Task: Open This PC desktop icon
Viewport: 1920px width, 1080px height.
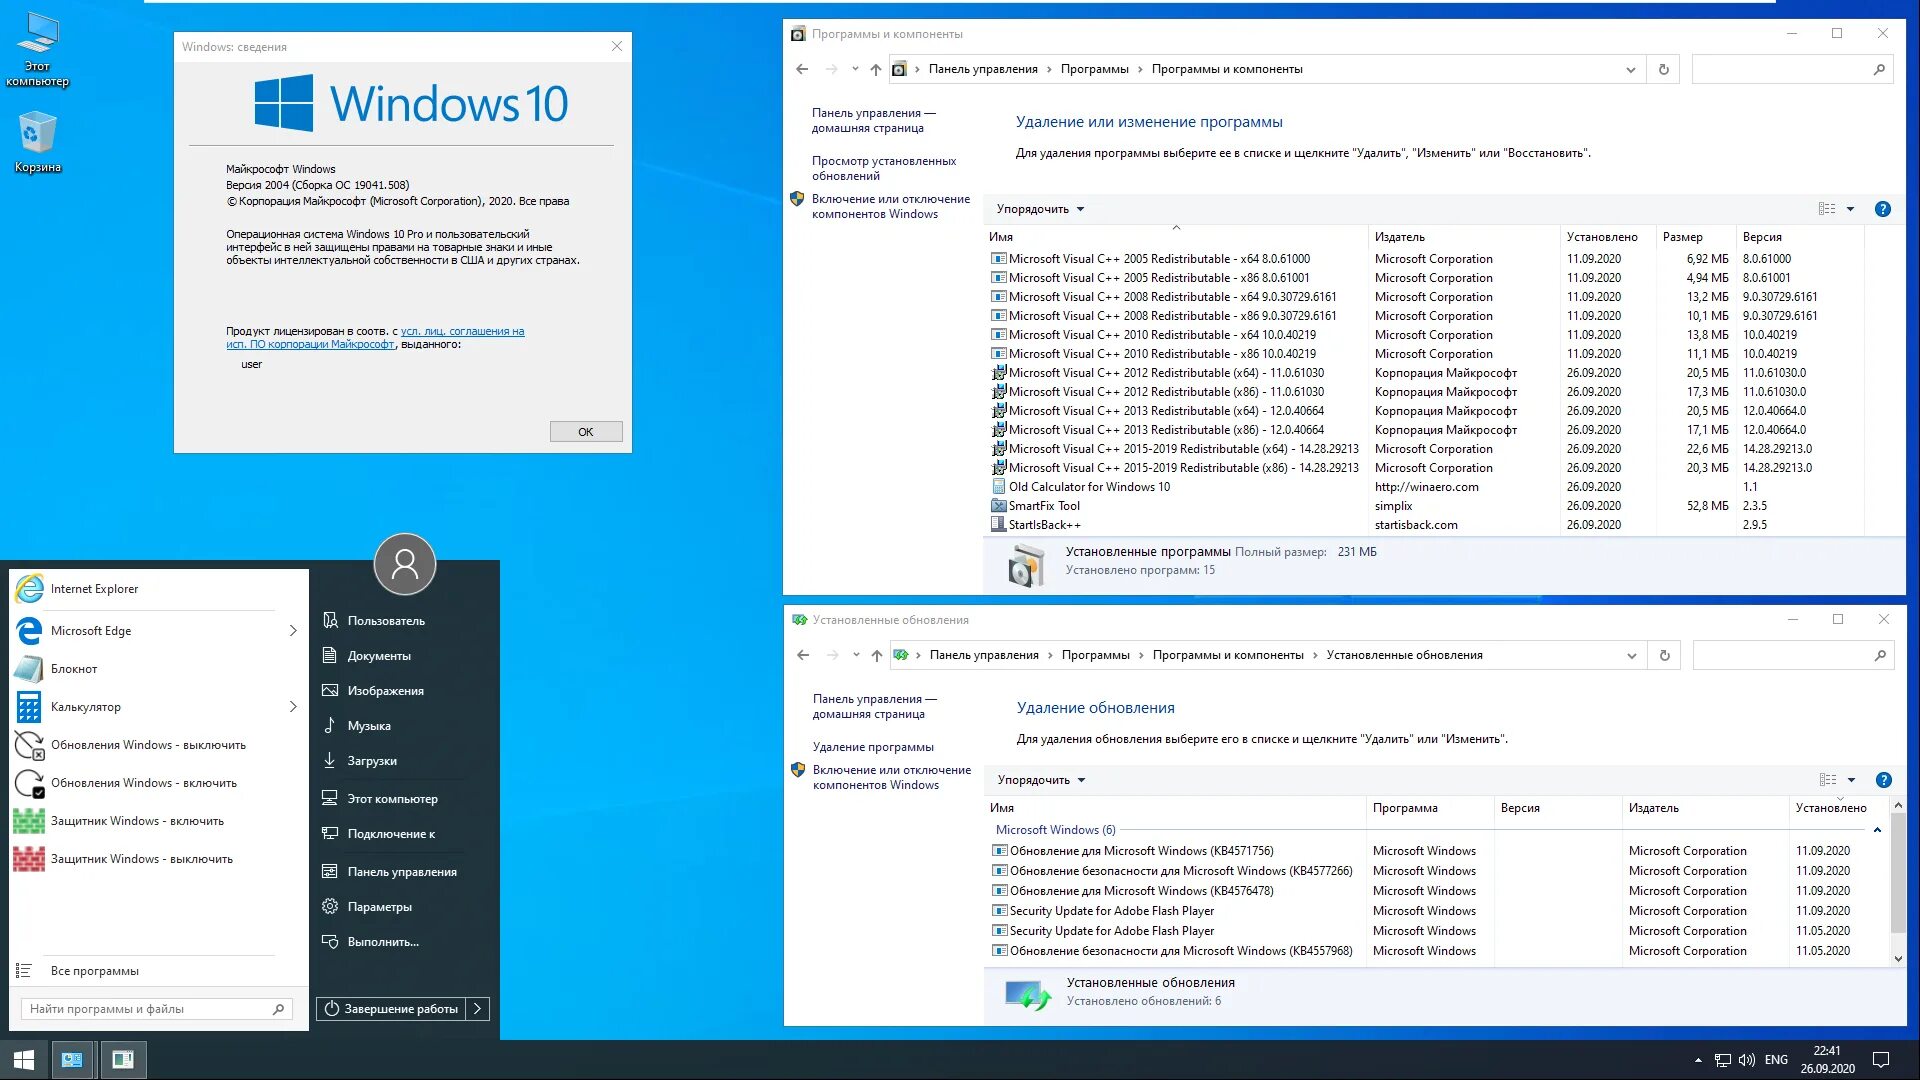Action: (x=38, y=50)
